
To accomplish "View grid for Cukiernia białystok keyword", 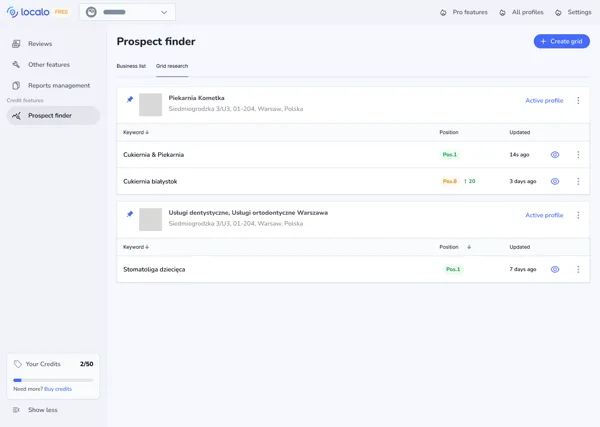I will pyautogui.click(x=555, y=181).
